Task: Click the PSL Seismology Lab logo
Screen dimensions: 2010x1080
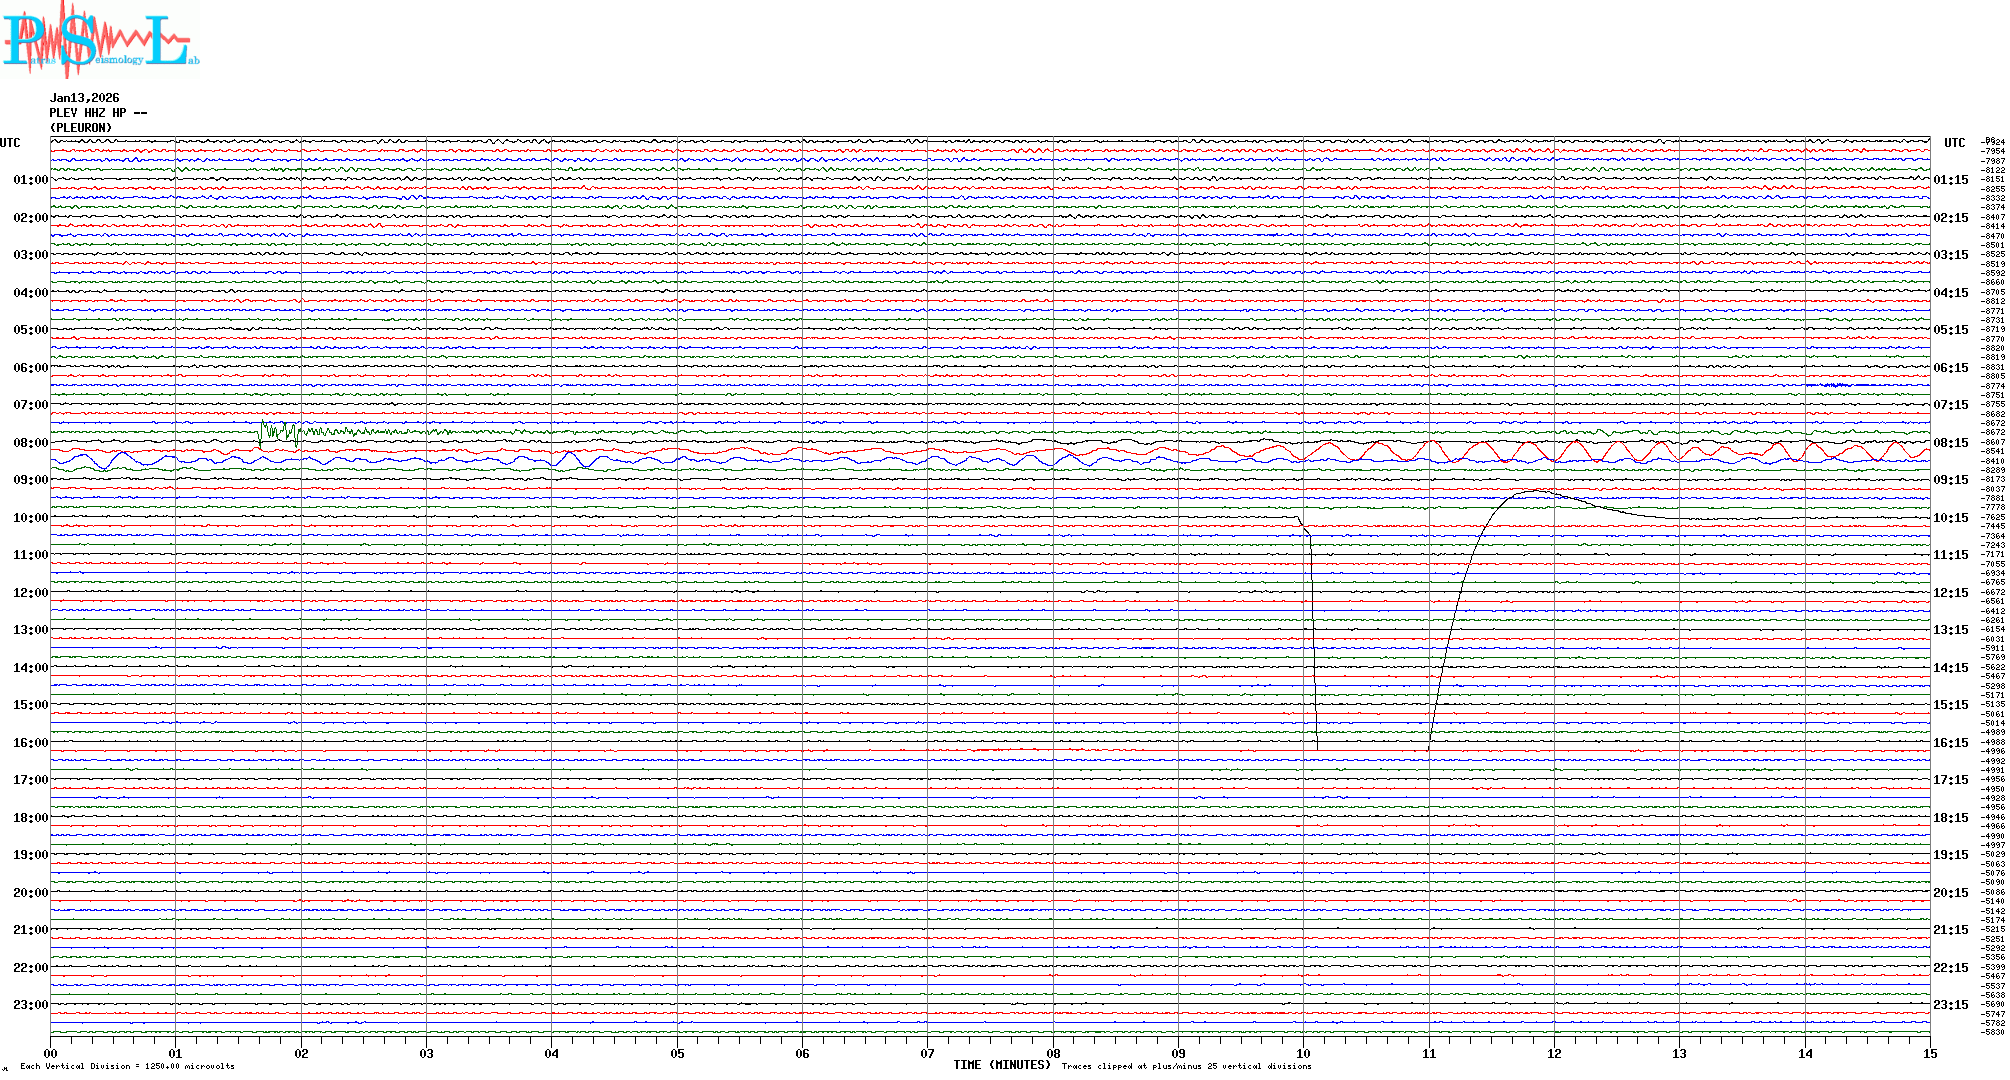Action: (100, 40)
